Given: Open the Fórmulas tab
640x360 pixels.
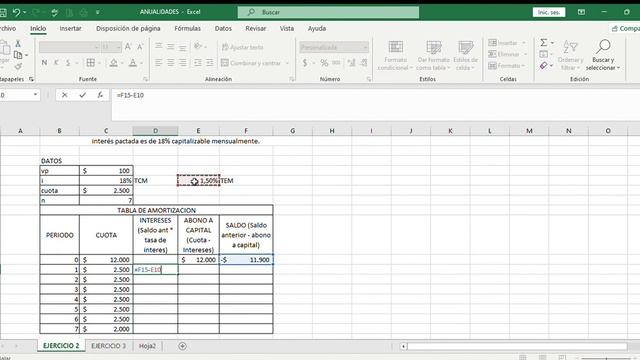Looking at the screenshot, I should (187, 29).
